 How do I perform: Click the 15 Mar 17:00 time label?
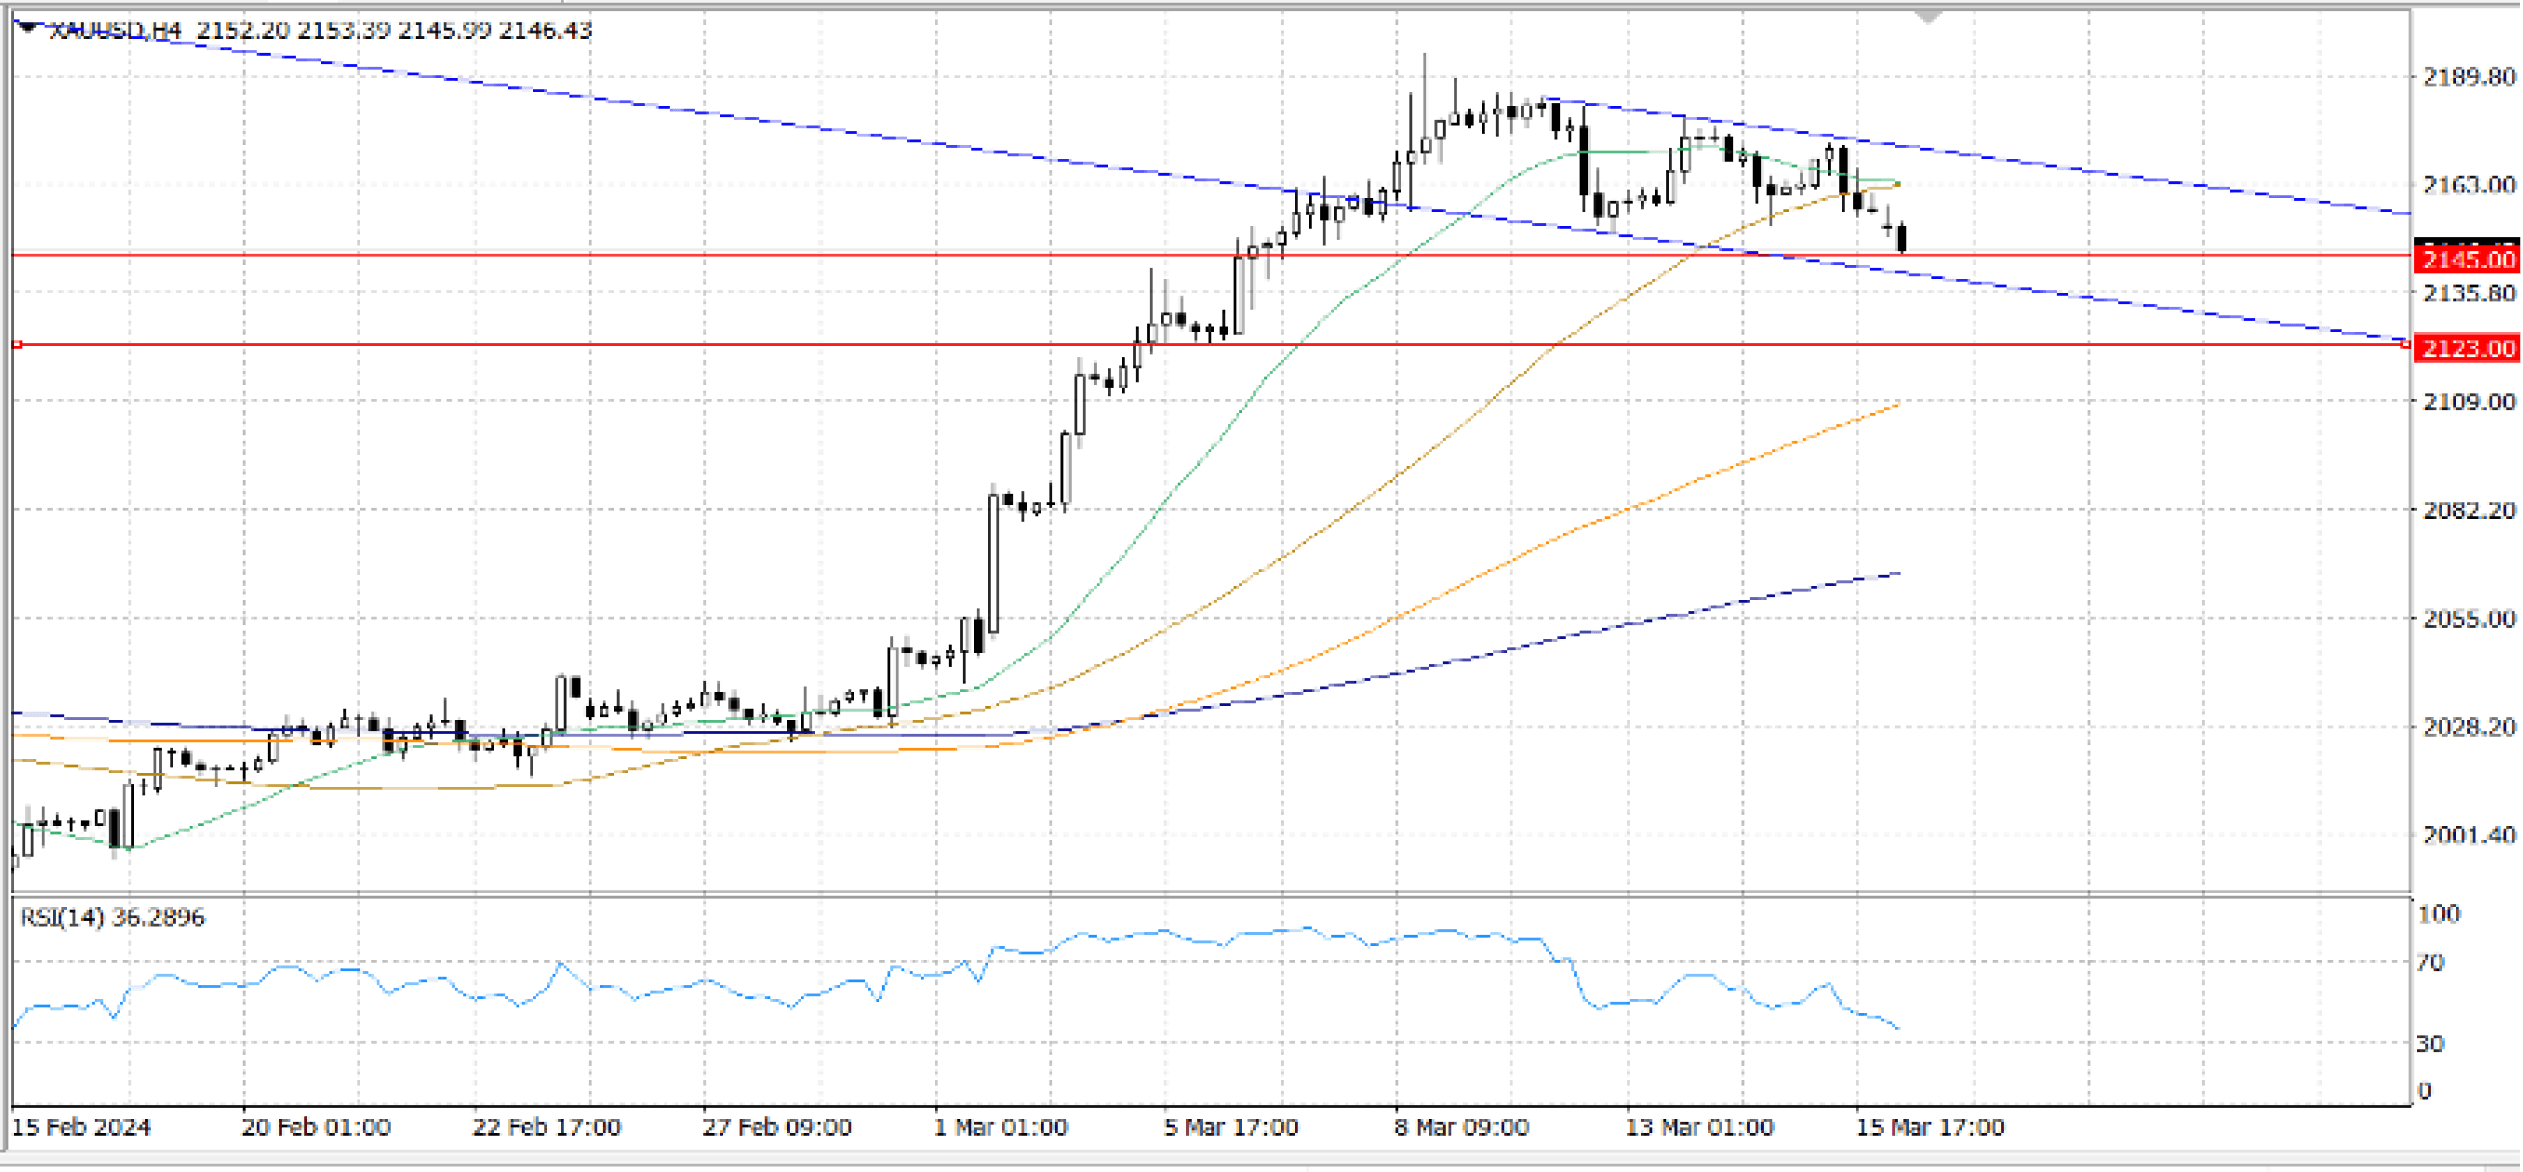pyautogui.click(x=1929, y=1128)
